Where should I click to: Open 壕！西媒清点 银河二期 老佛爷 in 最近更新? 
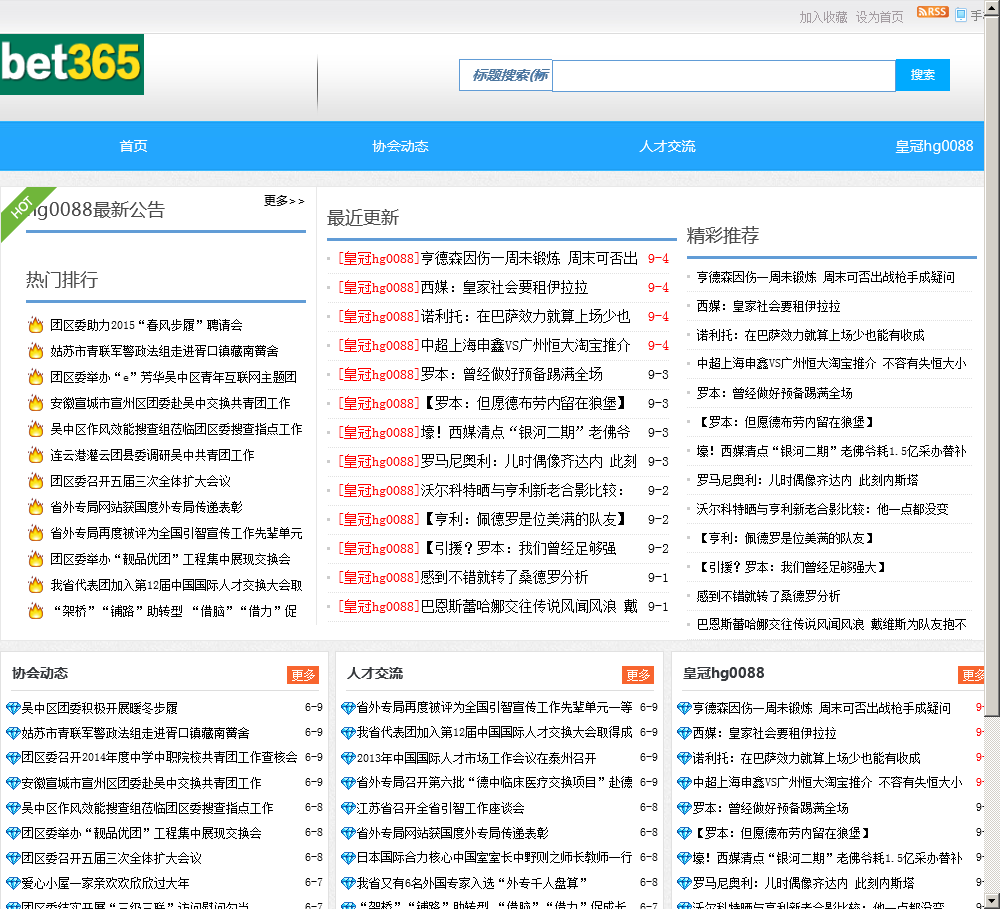pos(526,432)
